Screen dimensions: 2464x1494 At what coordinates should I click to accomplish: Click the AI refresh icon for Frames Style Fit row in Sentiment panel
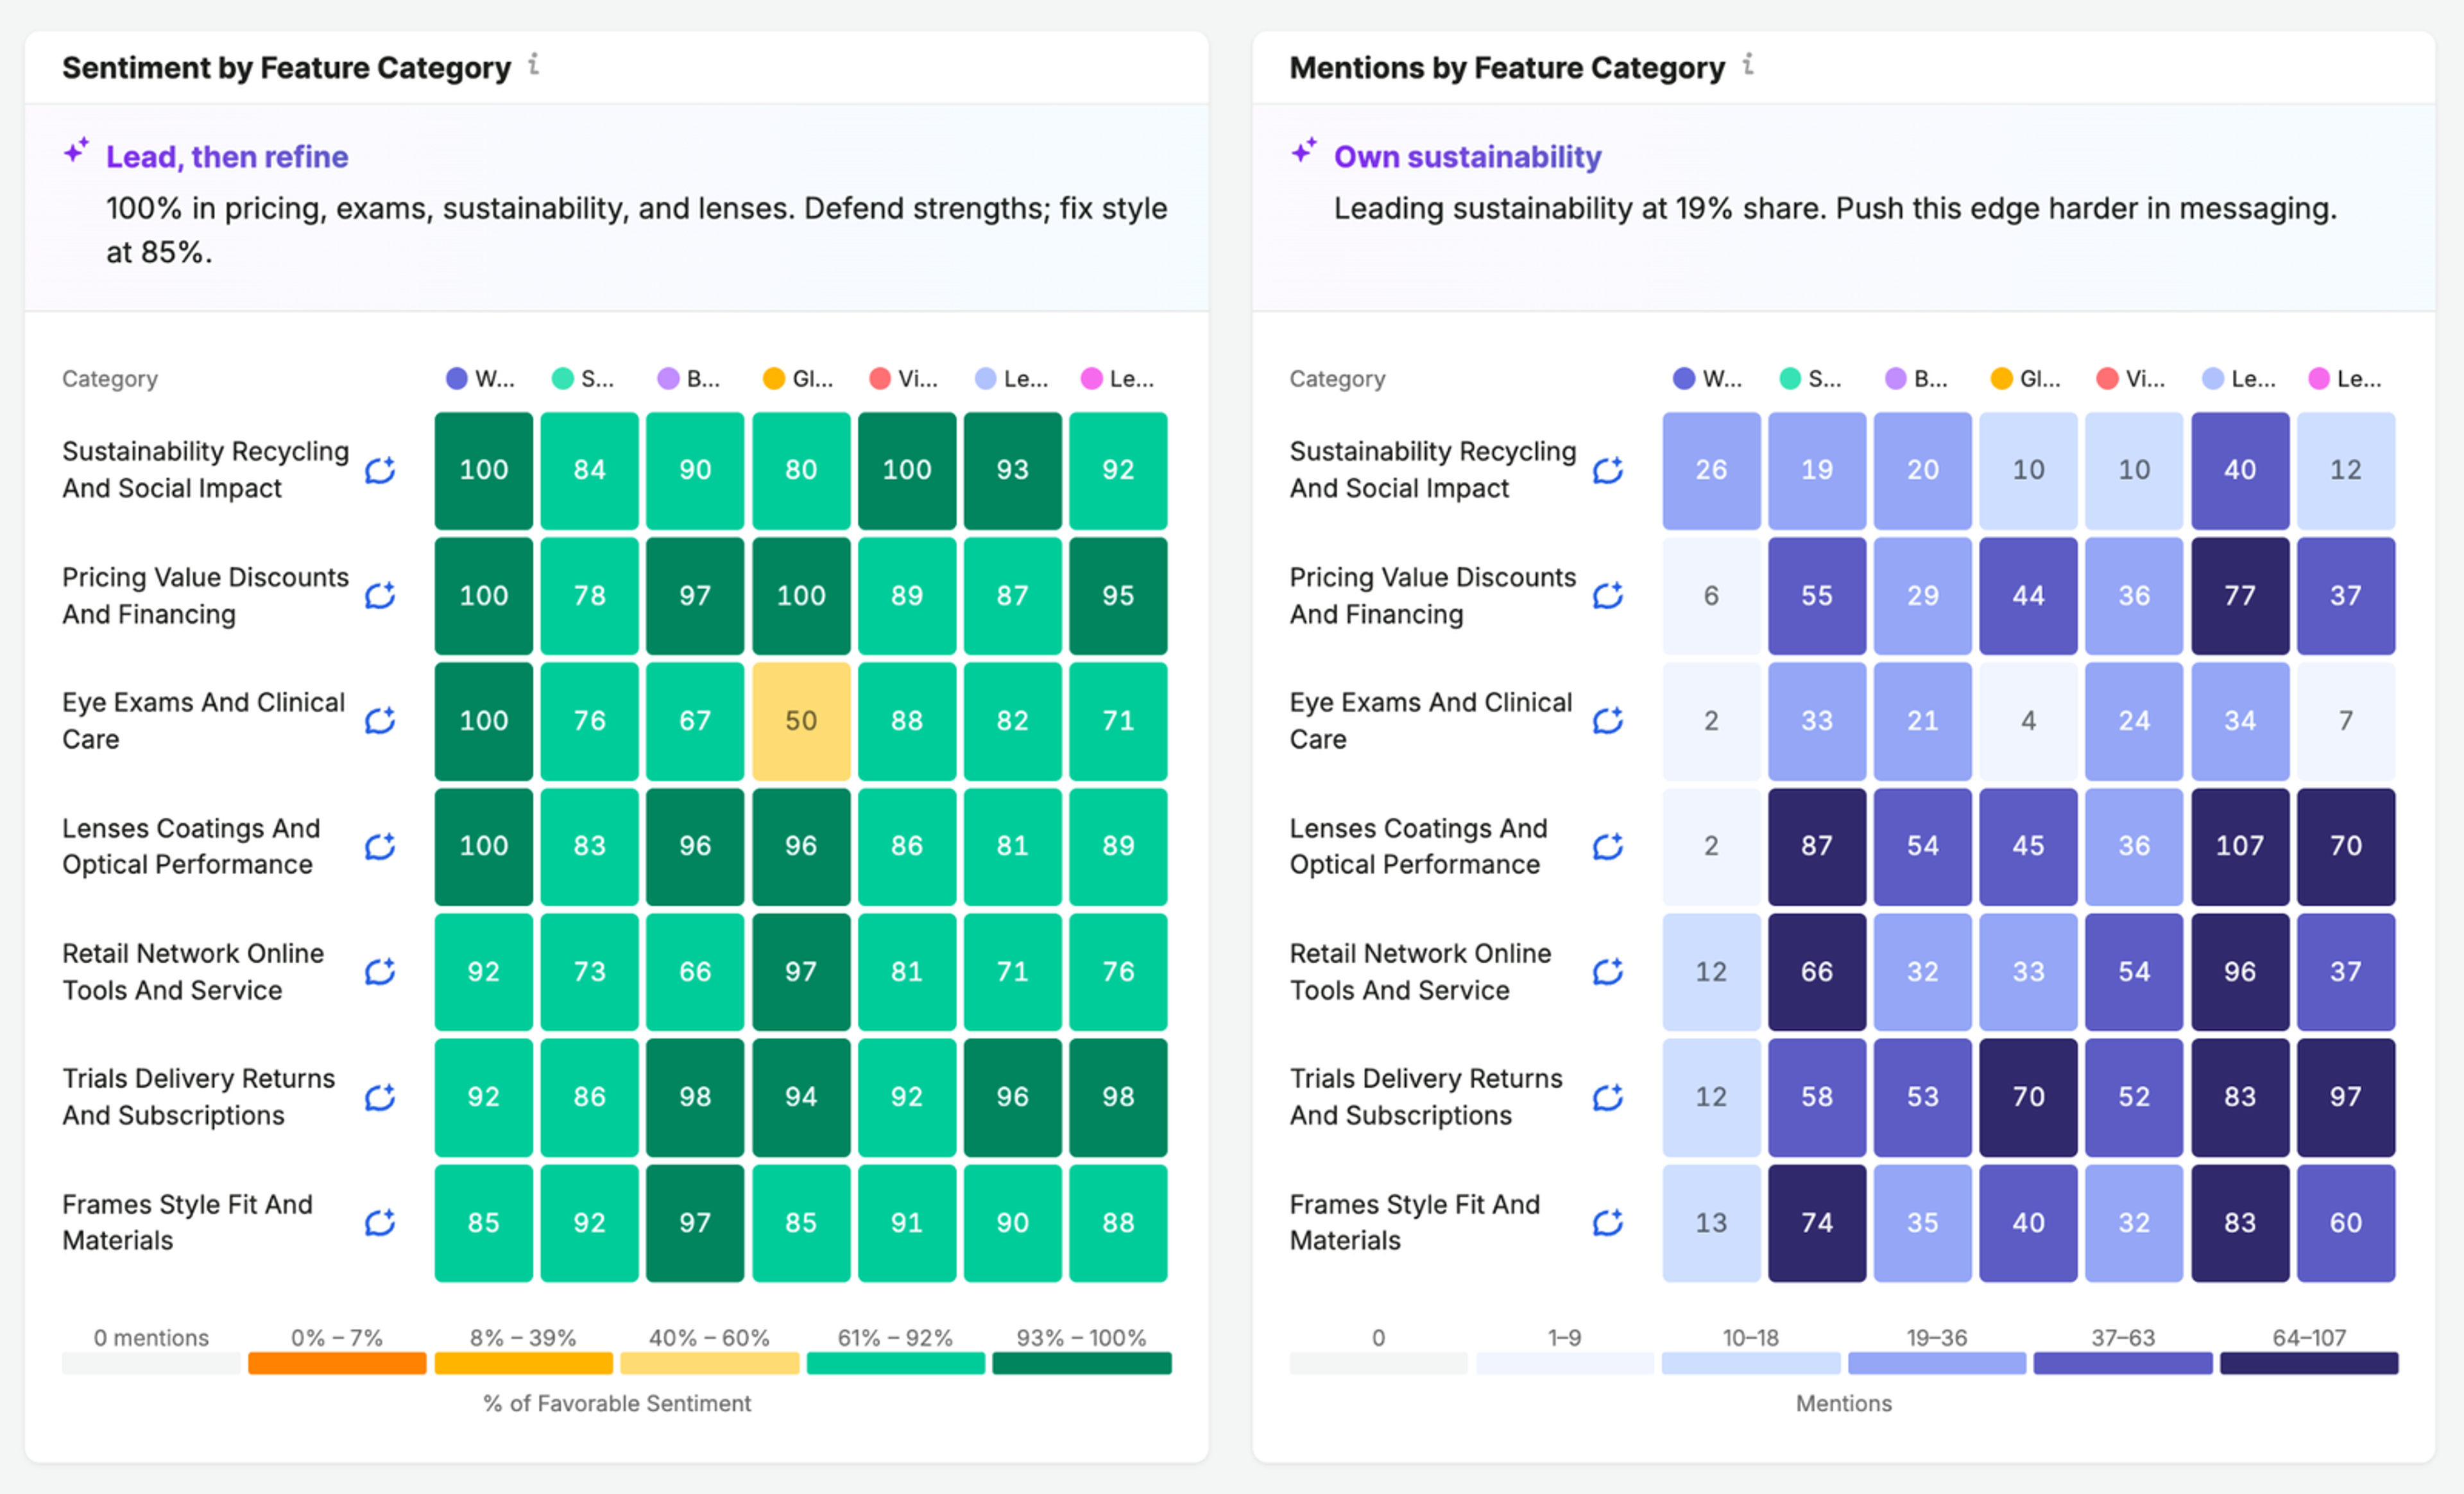[x=380, y=1223]
